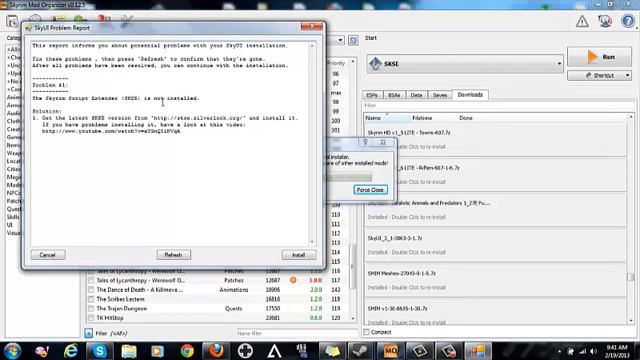
Task: Toggle the TK HitStop checkbox
Action: (91, 318)
